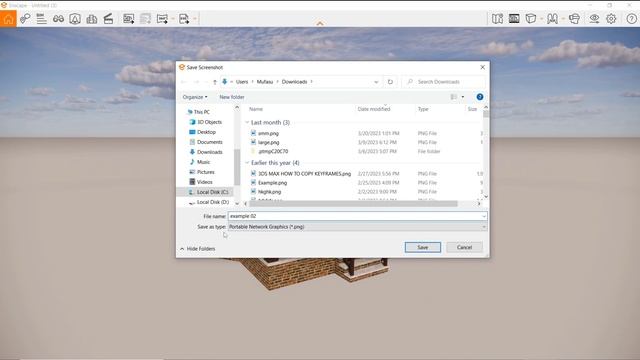This screenshot has height=360, width=640.
Task: Open the Save as type combo box
Action: (357, 227)
